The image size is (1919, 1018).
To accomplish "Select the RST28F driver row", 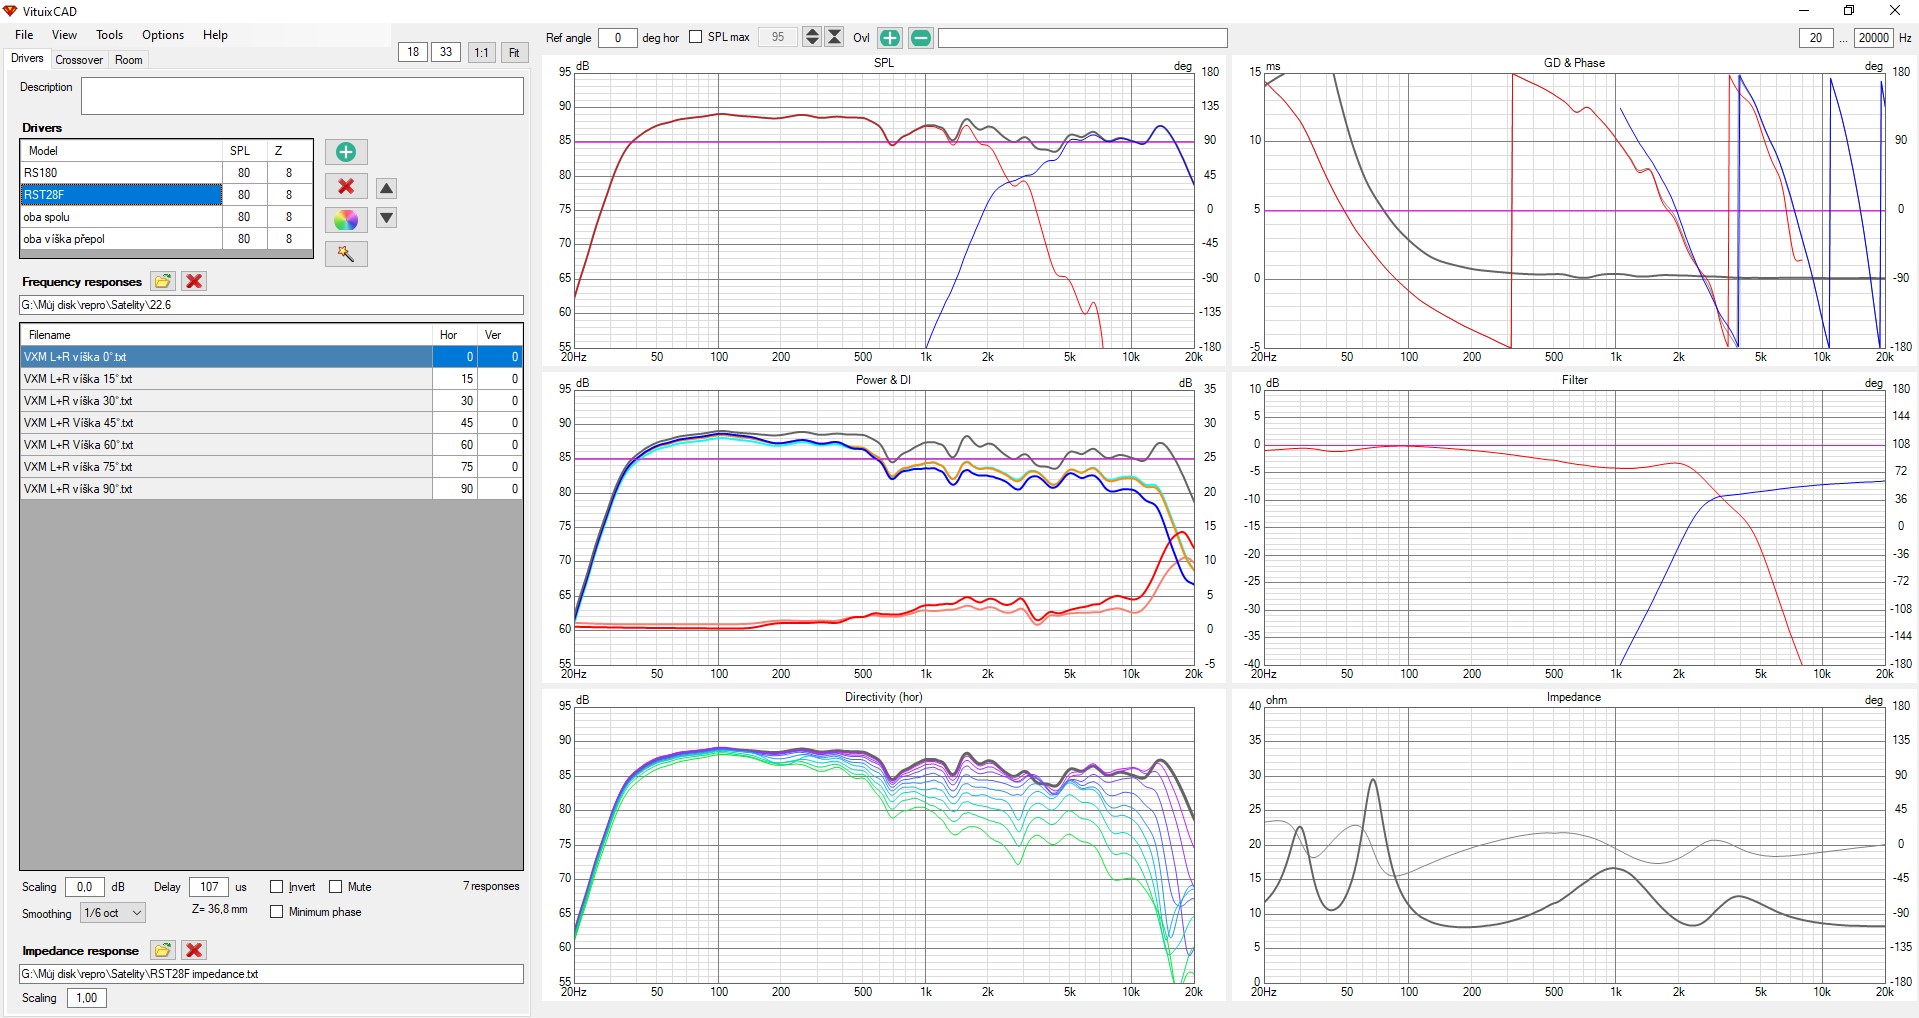I will pos(166,195).
